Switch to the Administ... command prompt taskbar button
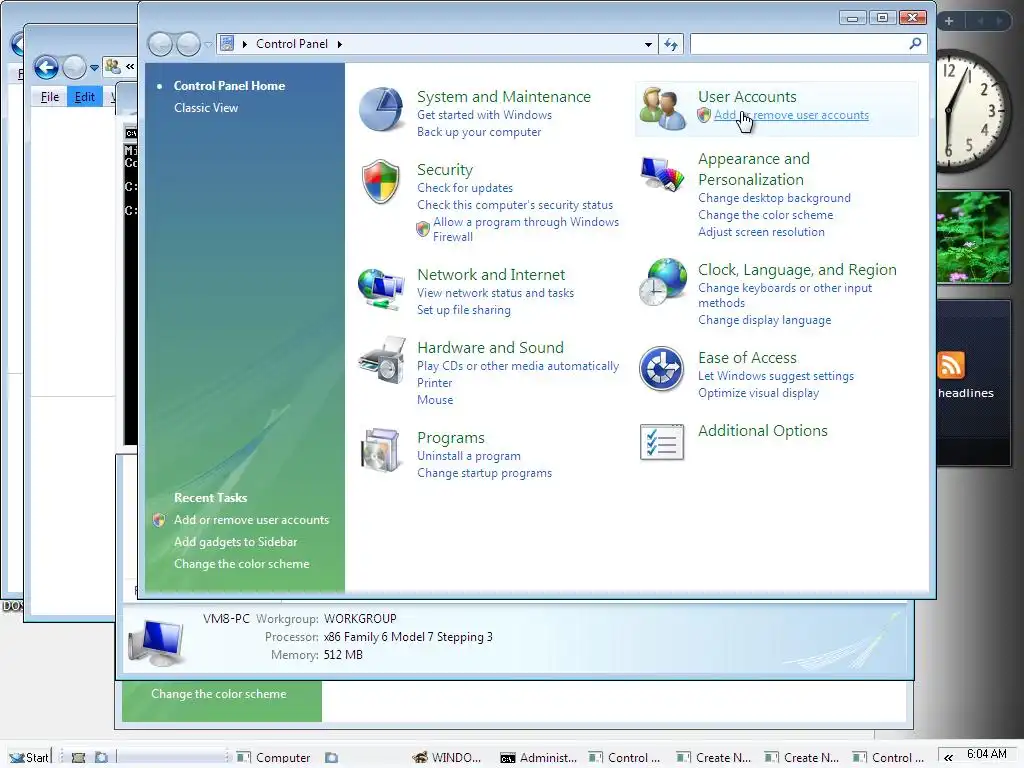This screenshot has width=1024, height=768. point(539,758)
